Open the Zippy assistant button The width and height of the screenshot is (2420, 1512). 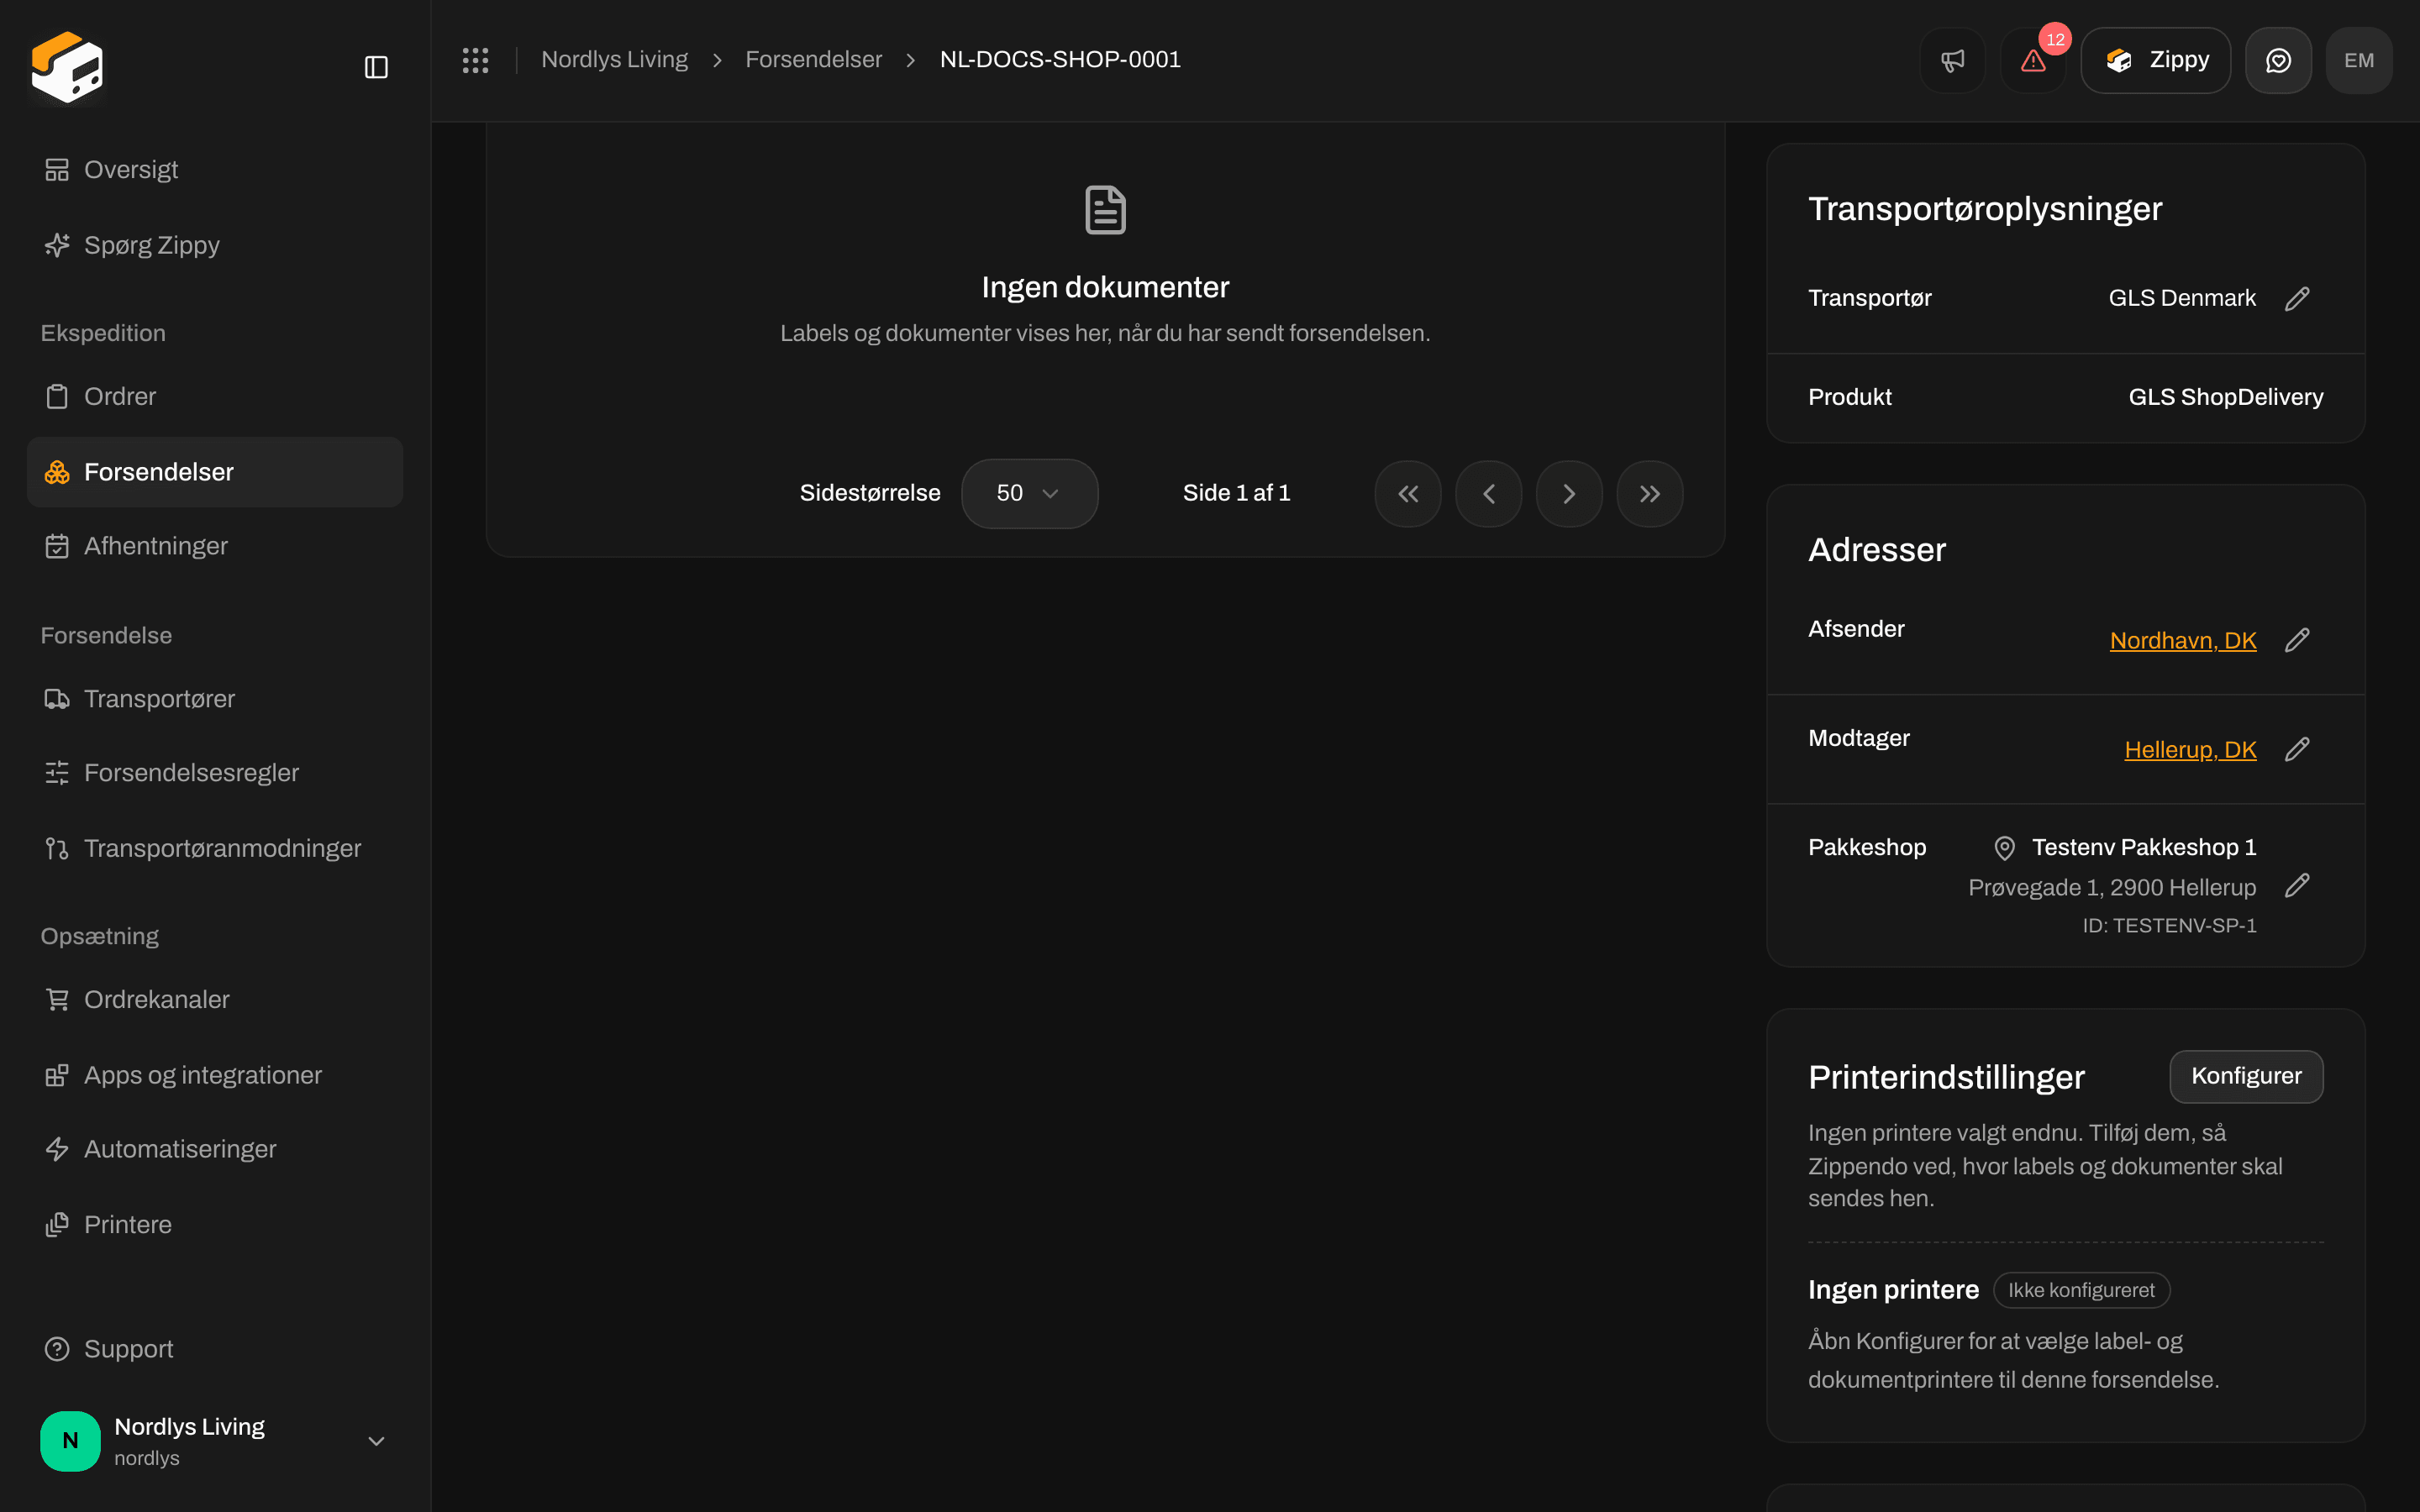pos(2155,60)
